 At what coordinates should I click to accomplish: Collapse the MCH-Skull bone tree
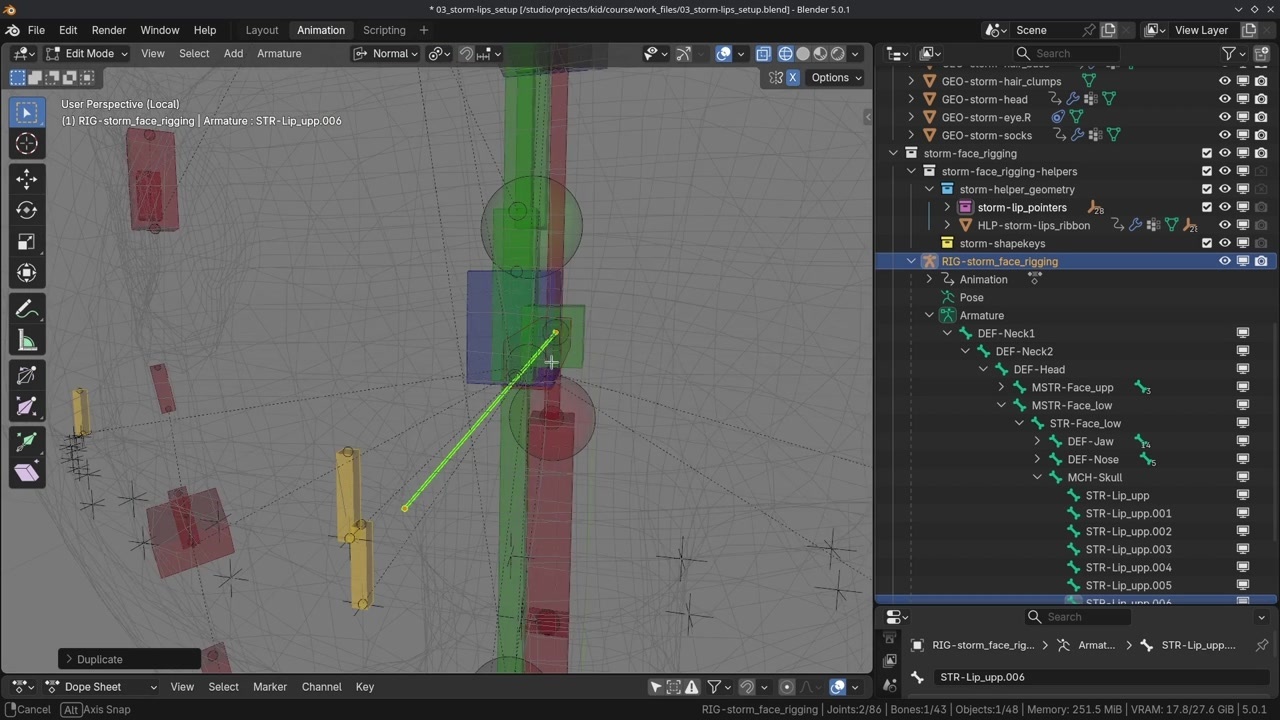1037,477
